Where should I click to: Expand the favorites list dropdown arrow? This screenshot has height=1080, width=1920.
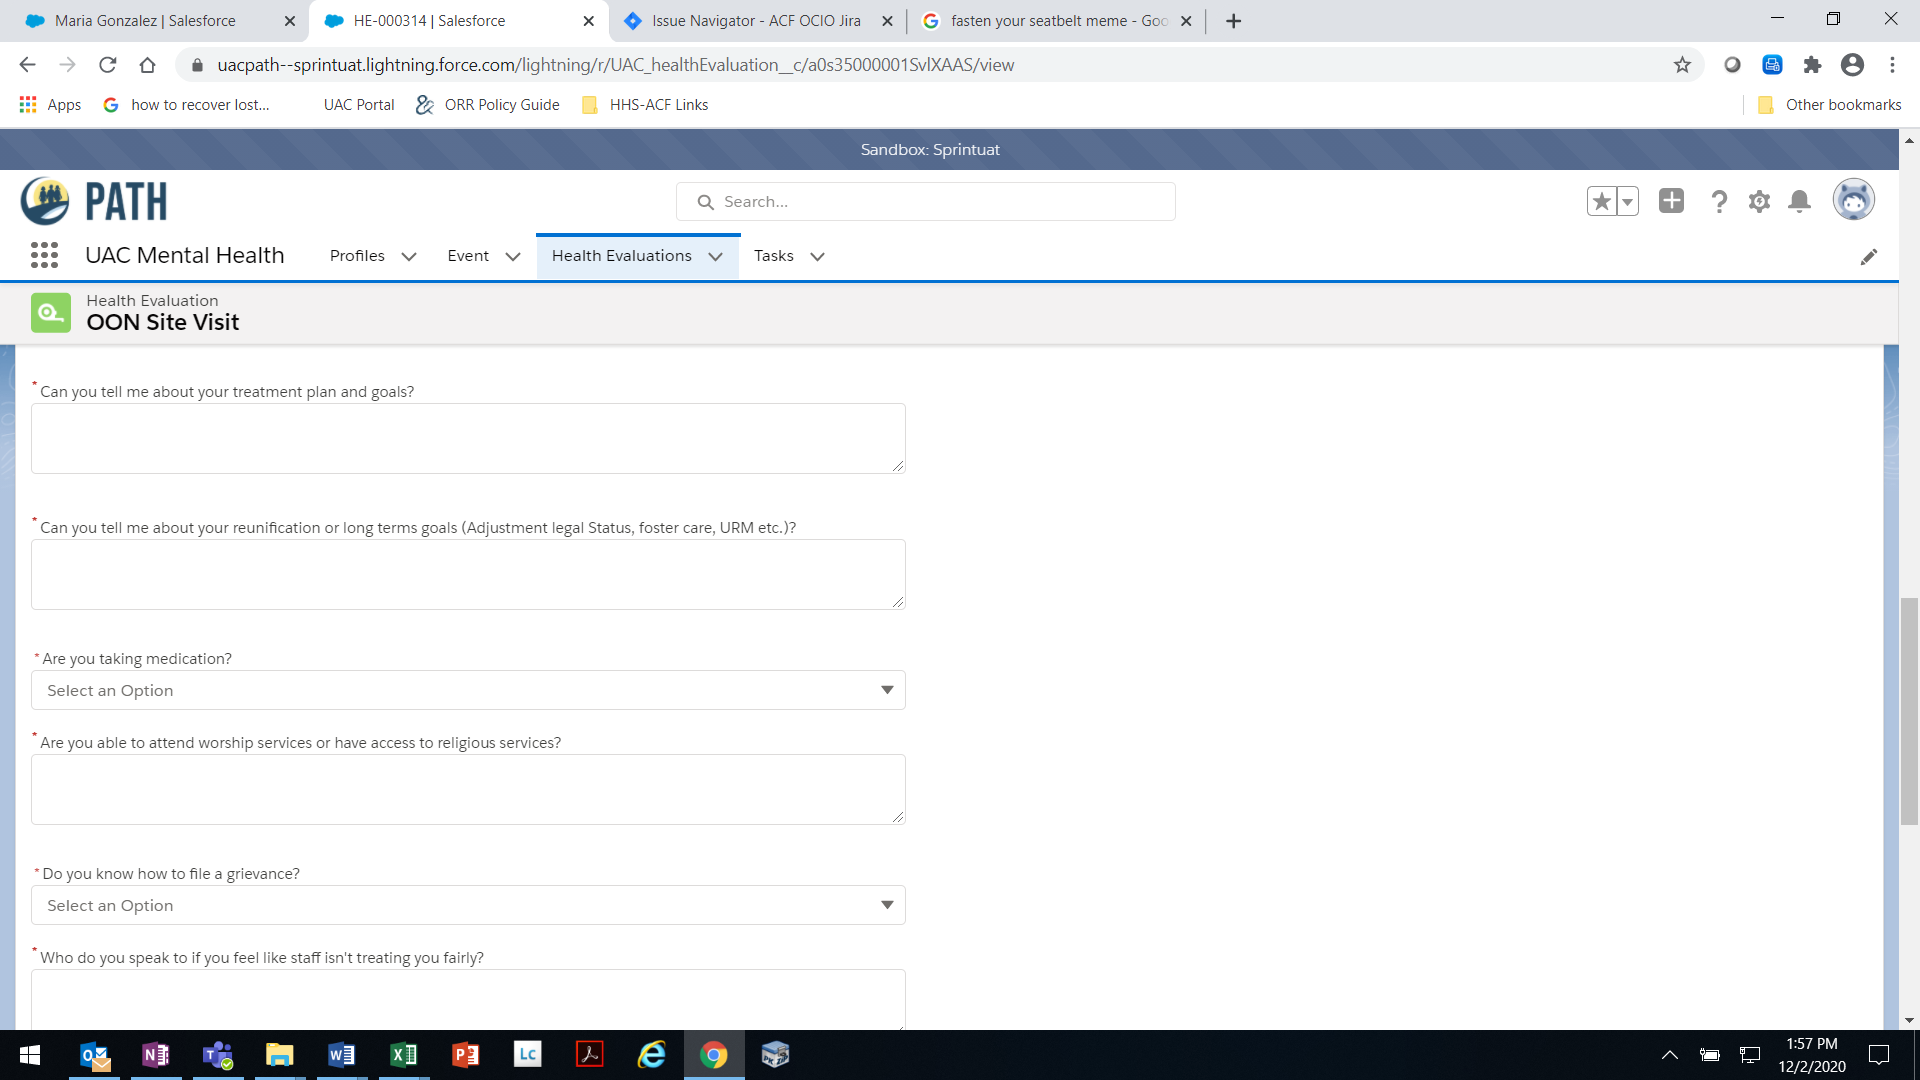(x=1628, y=202)
